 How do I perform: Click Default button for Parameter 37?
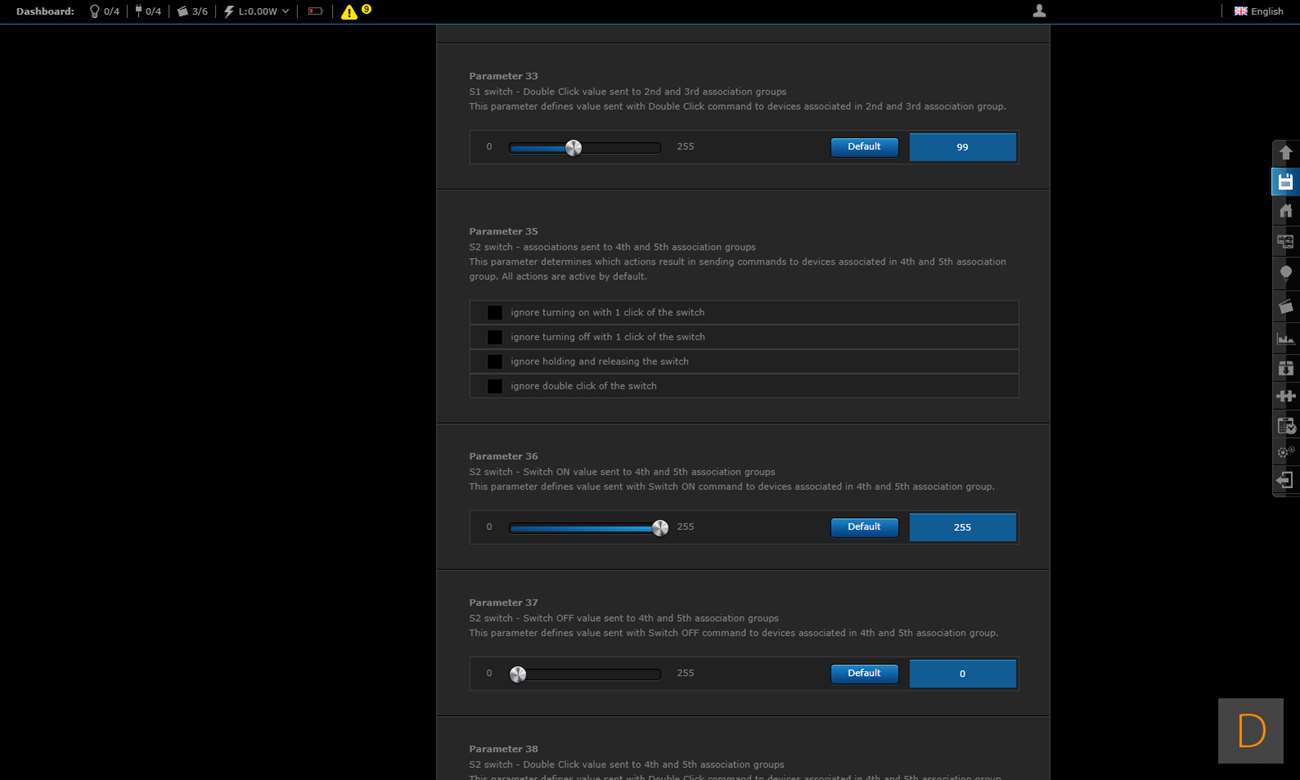pyautogui.click(x=864, y=674)
